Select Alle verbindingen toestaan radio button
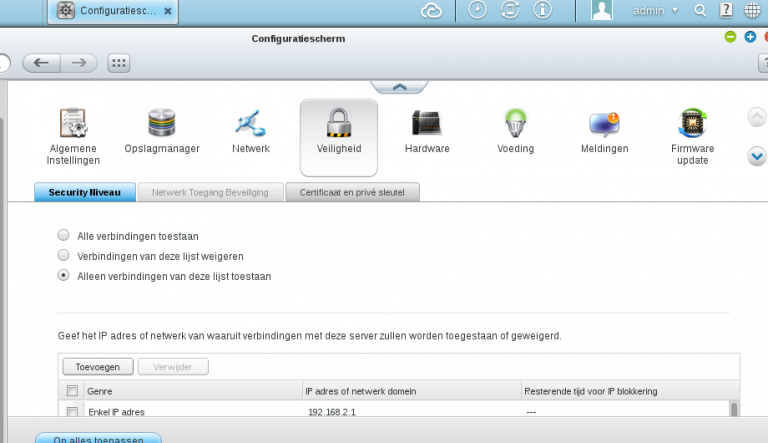The width and height of the screenshot is (768, 443). tap(63, 235)
